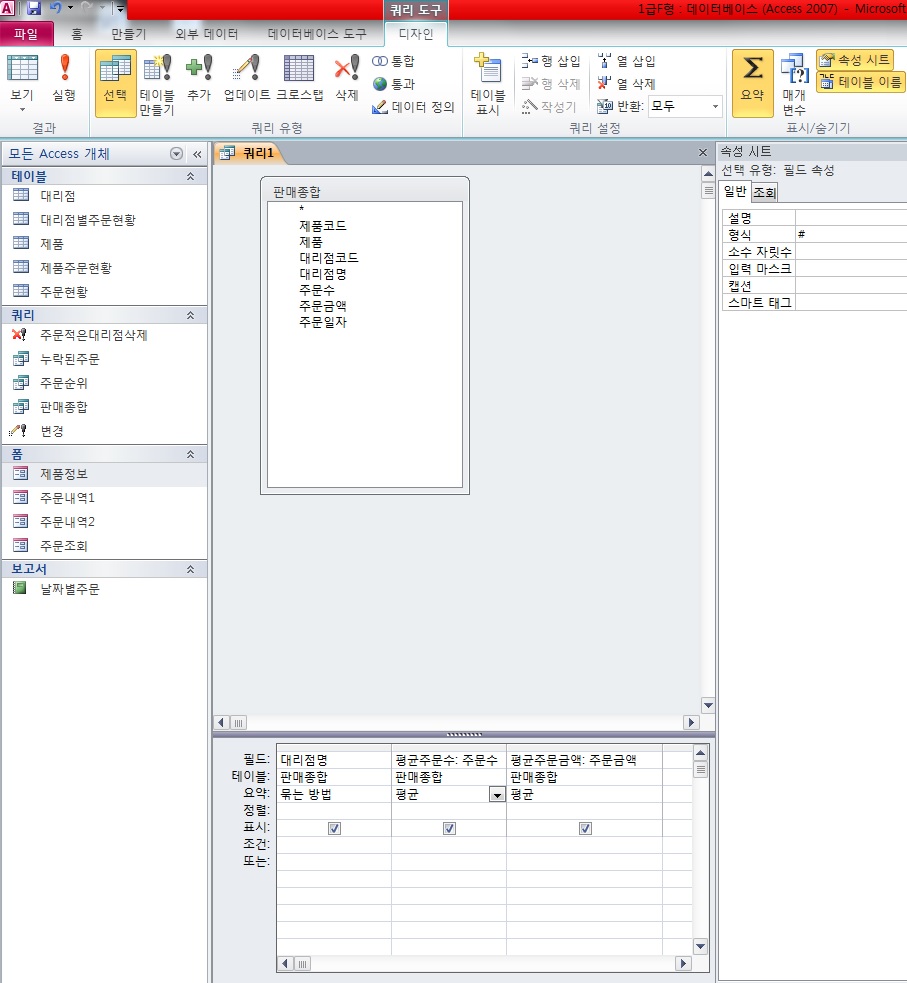Viewport: 907px width, 983px height.
Task: Click the 삭제 query type icon
Action: pyautogui.click(x=346, y=78)
